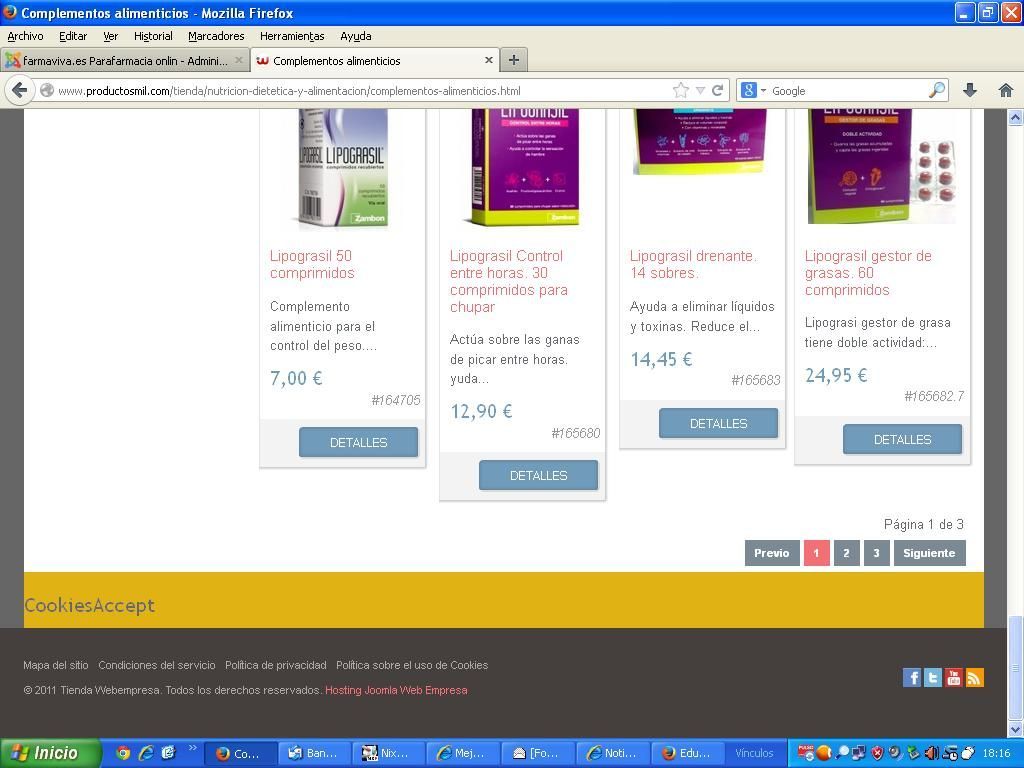Open Lipograsil gestor de grasas link
The width and height of the screenshot is (1024, 768).
click(x=868, y=273)
